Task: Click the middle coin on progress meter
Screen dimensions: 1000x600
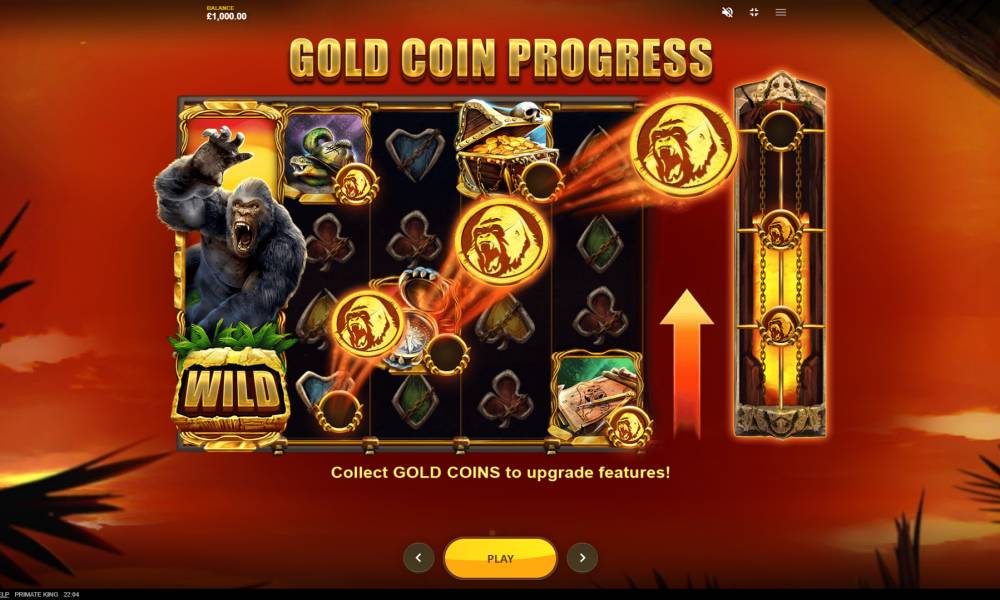Action: pos(779,230)
